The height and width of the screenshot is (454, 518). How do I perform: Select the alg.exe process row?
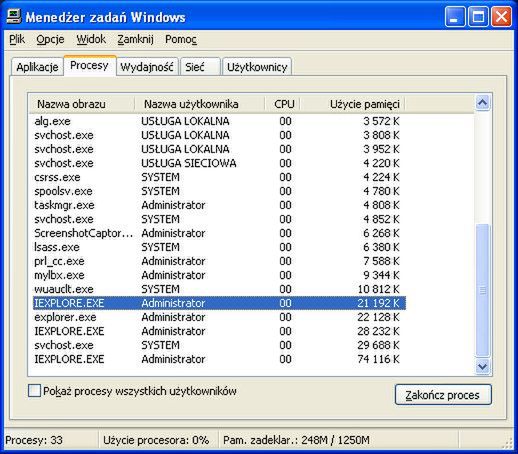219,121
